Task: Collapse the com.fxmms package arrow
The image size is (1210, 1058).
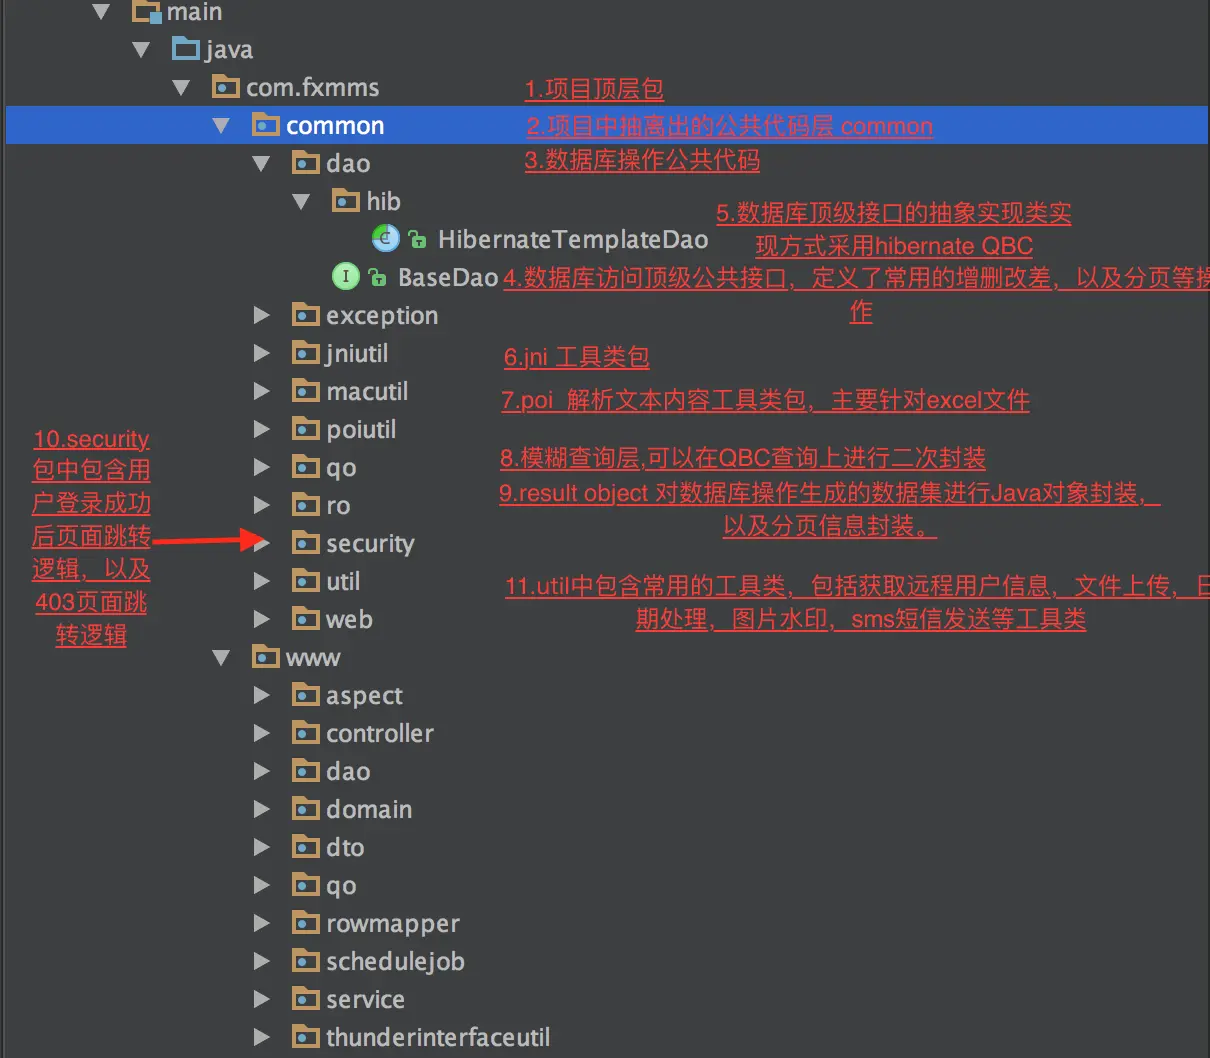Action: pyautogui.click(x=181, y=87)
